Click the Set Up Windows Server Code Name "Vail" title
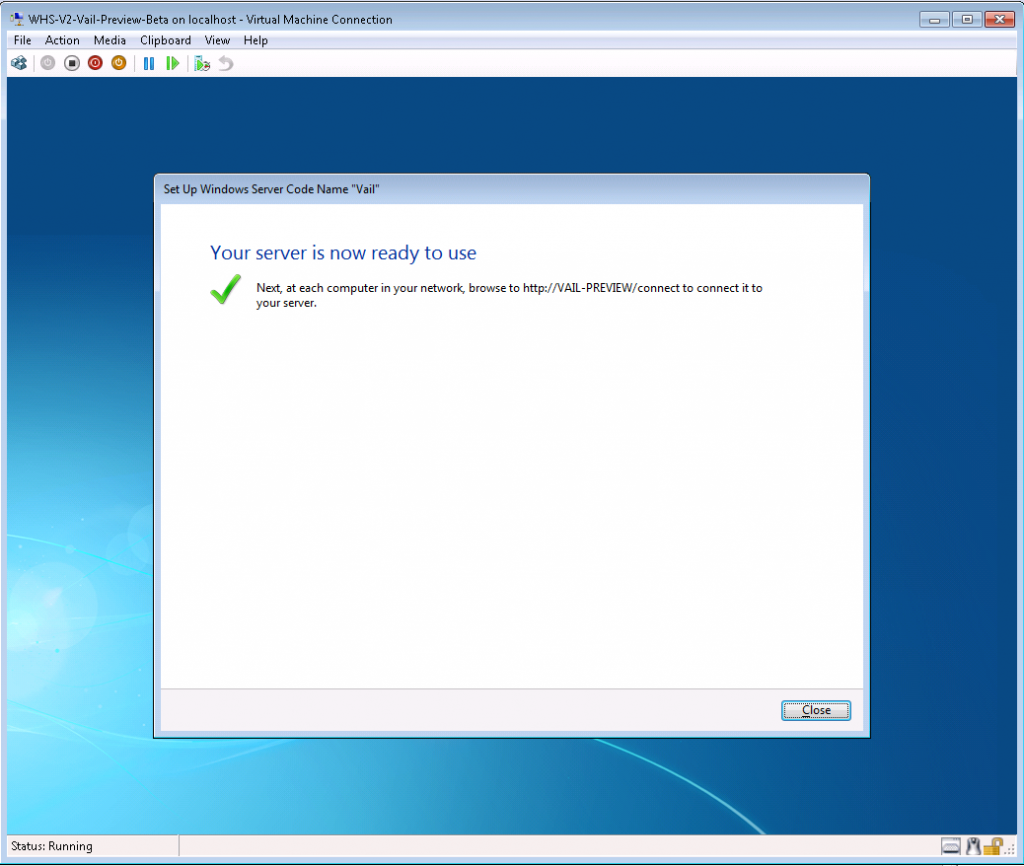1024x866 pixels. (271, 189)
